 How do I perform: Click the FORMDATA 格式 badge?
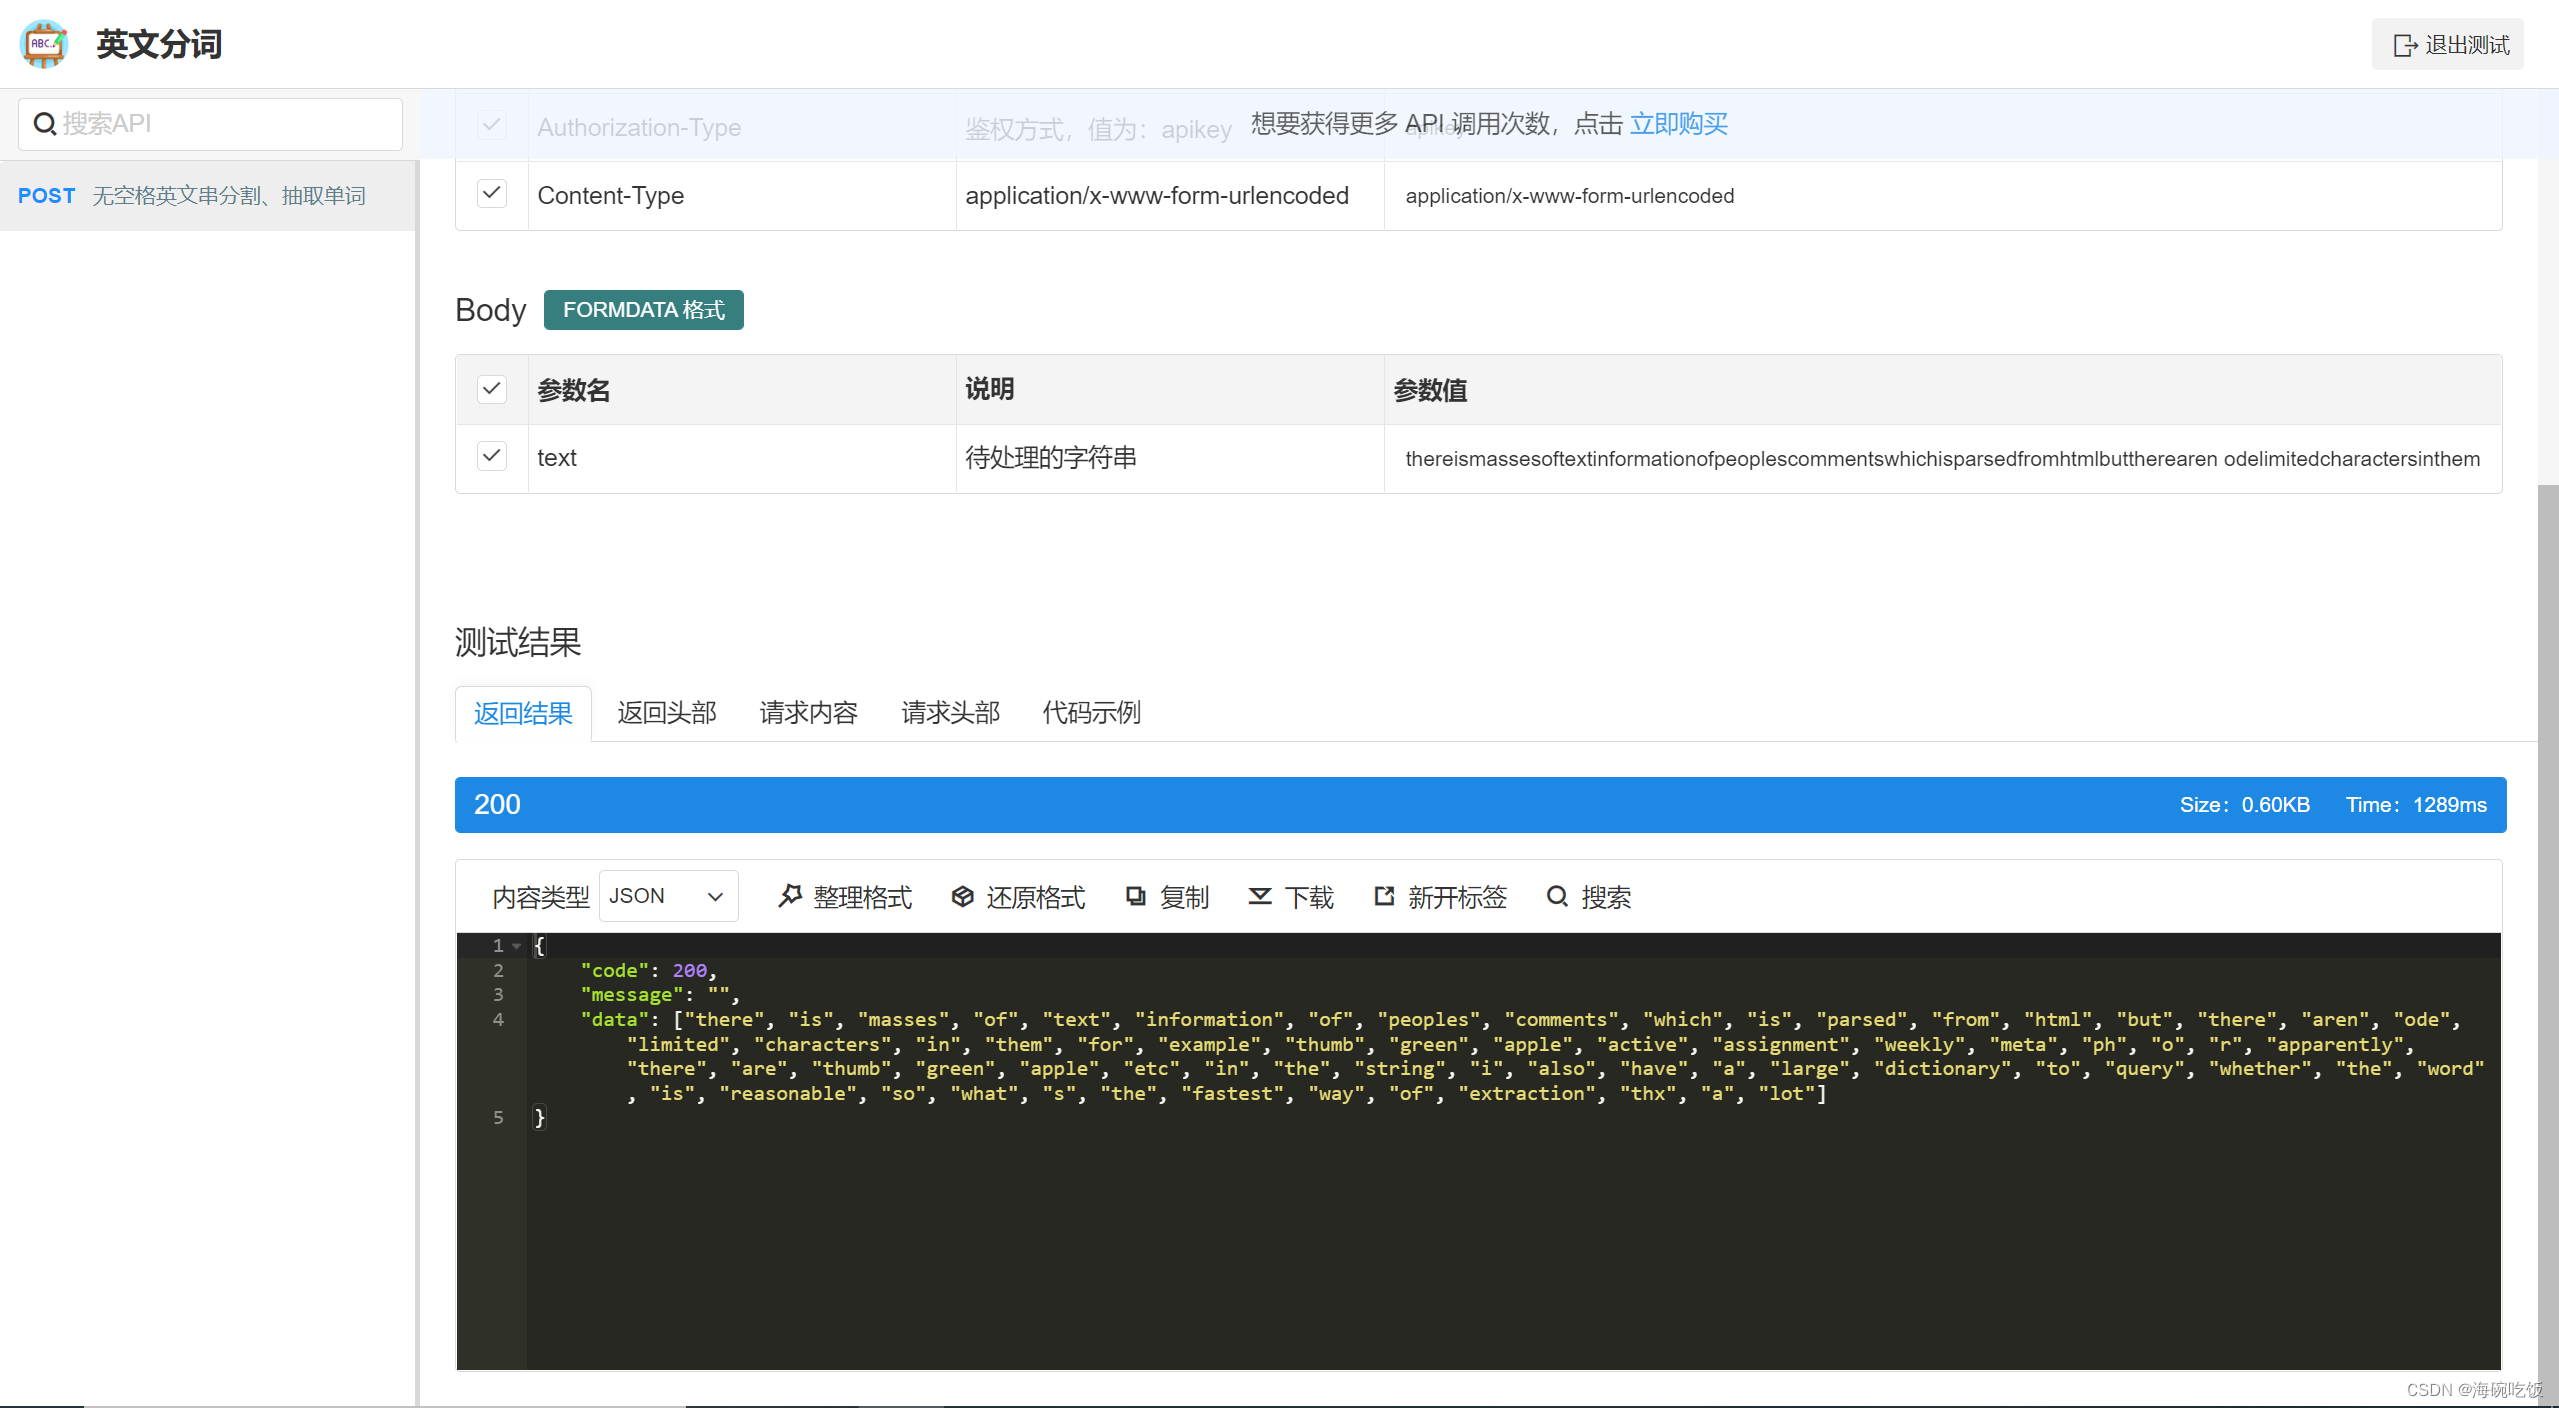coord(643,310)
